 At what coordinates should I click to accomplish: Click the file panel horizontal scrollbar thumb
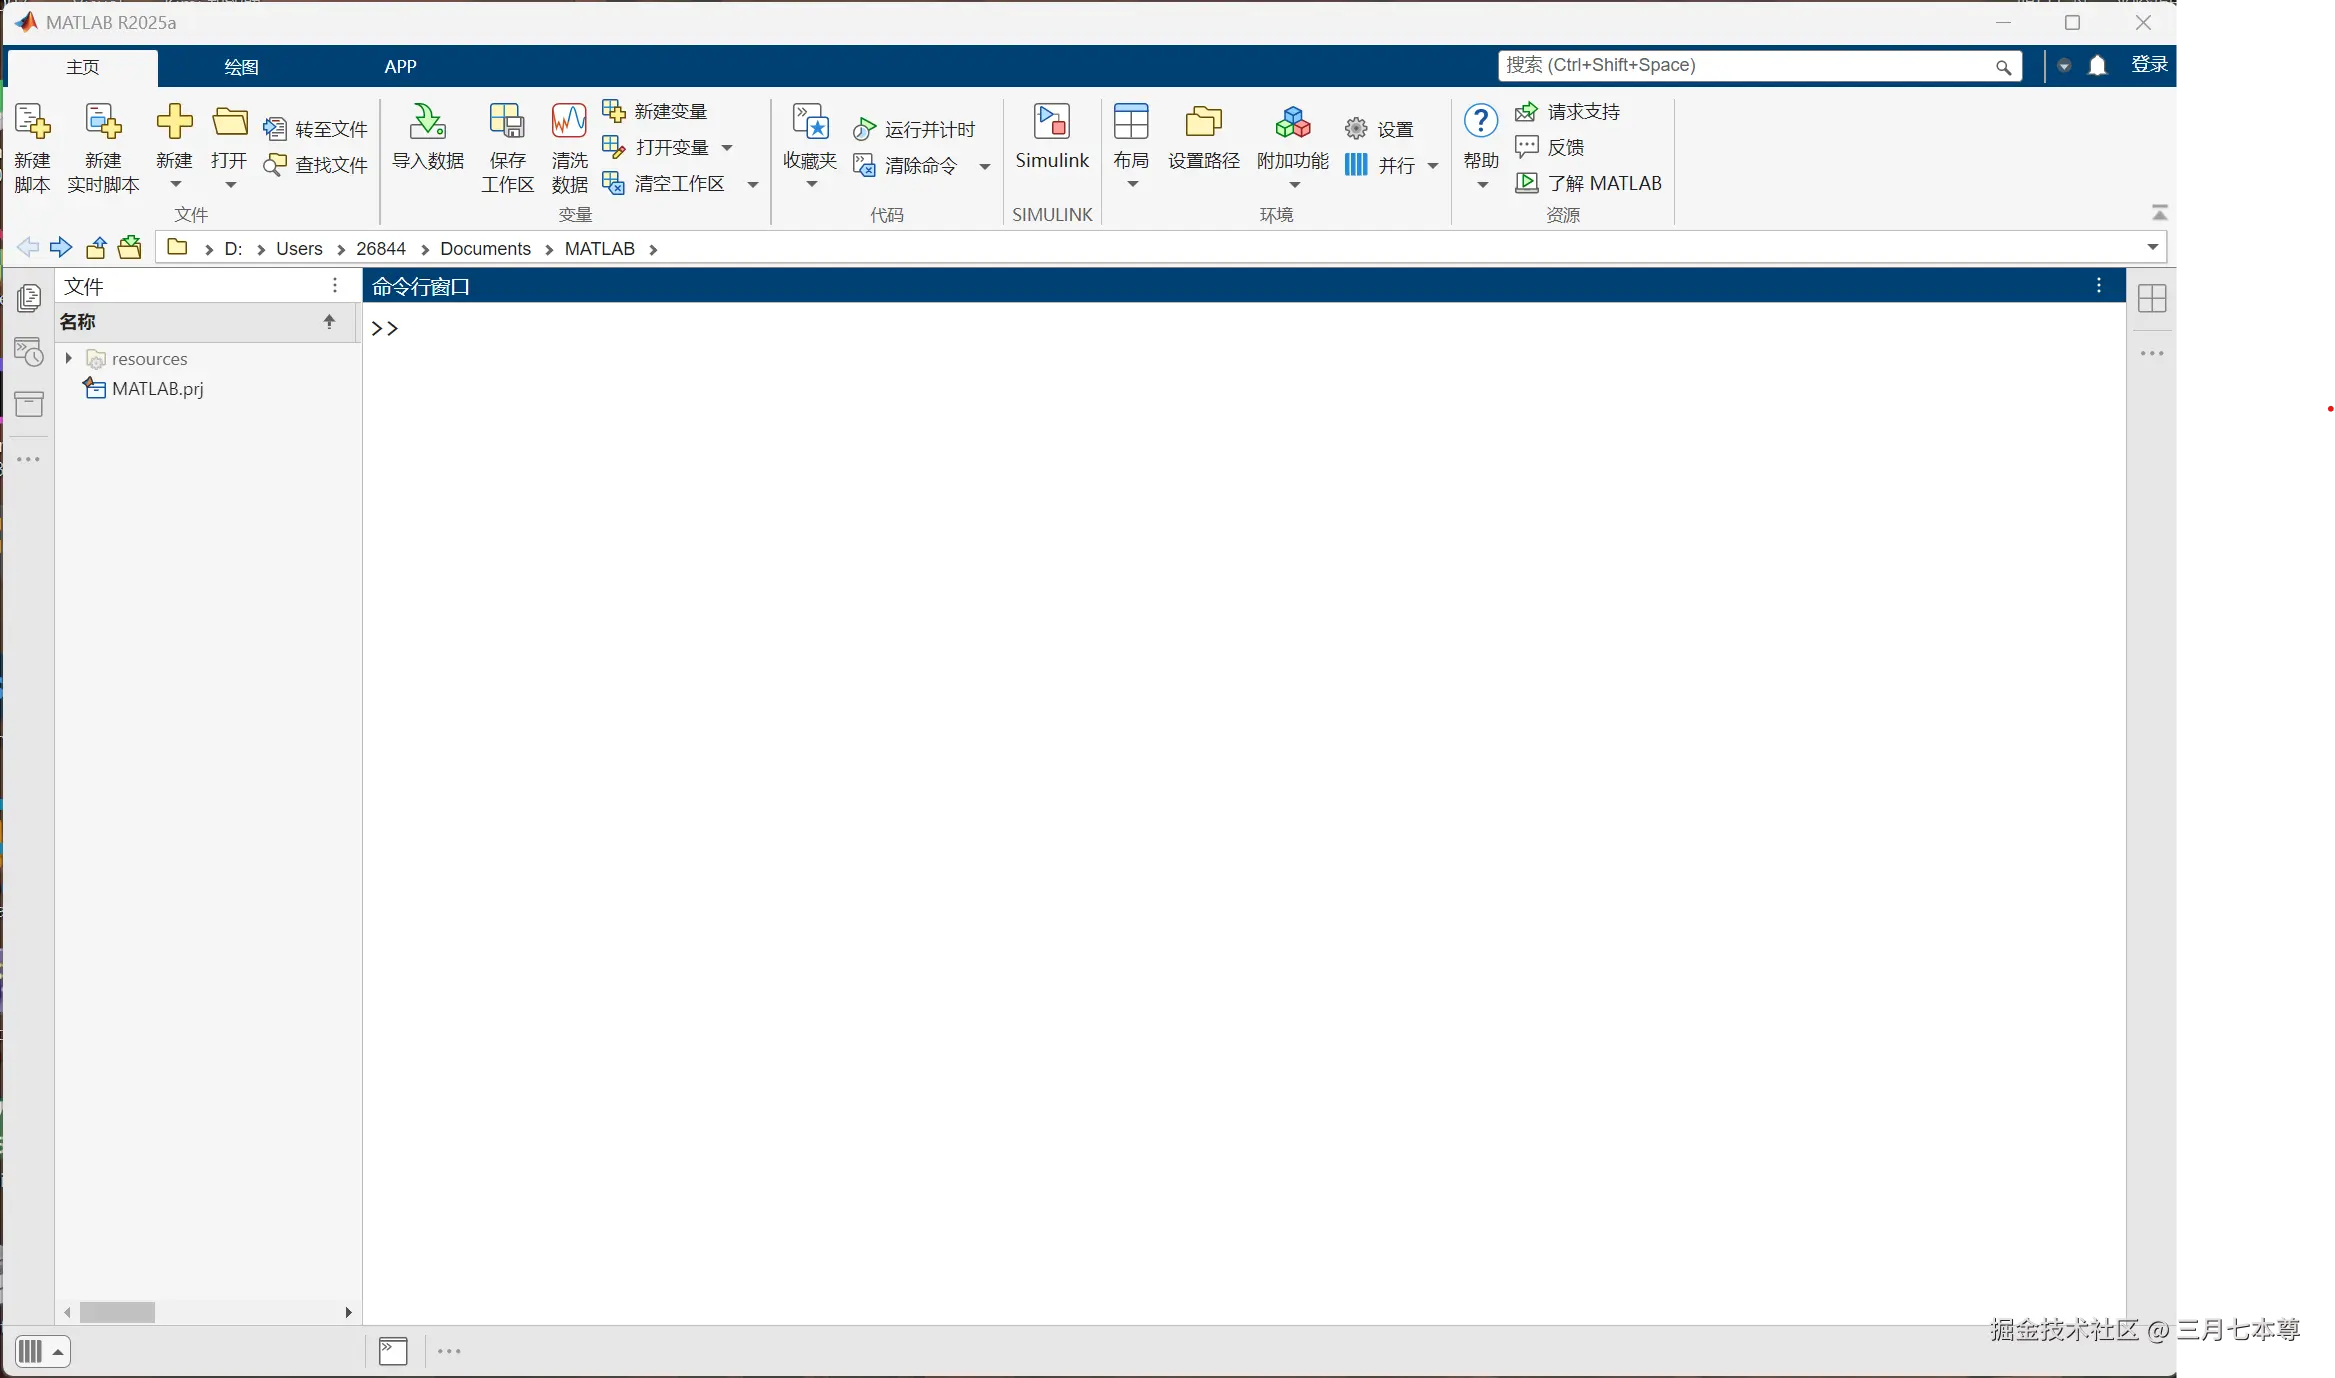click(117, 1312)
